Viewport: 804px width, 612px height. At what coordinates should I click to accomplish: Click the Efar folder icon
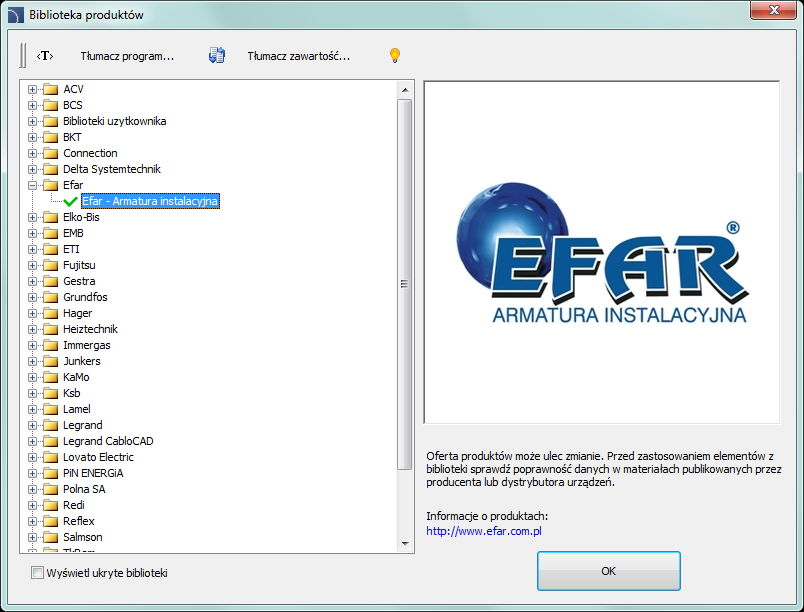coord(50,185)
